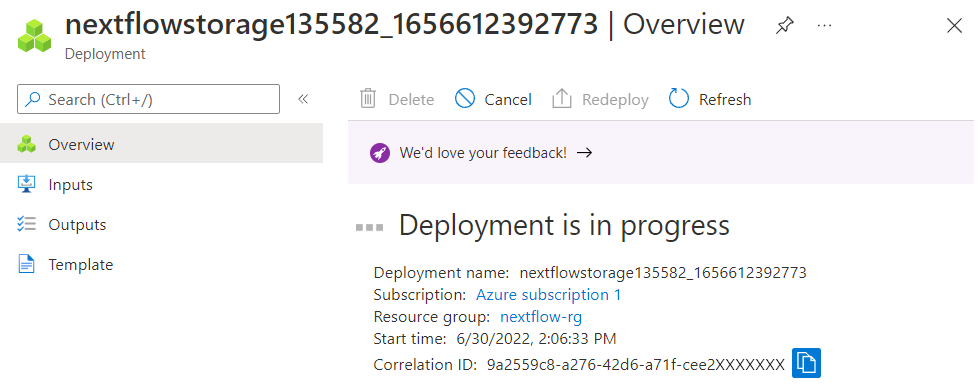Click the Deployment subtitle under the title
This screenshot has width=979, height=391.
coord(105,54)
